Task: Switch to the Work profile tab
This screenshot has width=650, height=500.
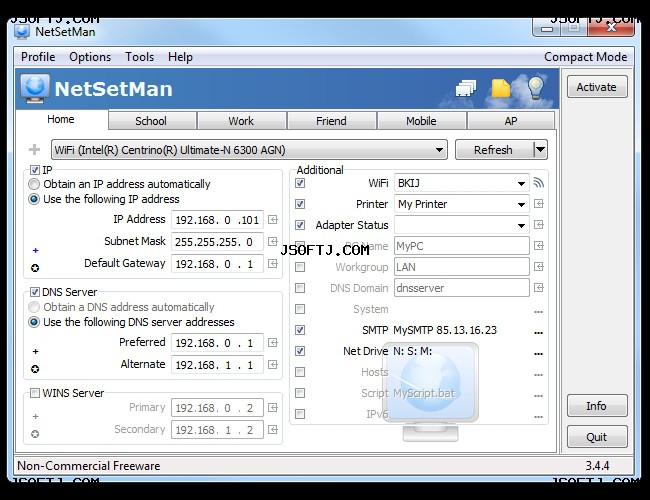Action: click(x=241, y=121)
